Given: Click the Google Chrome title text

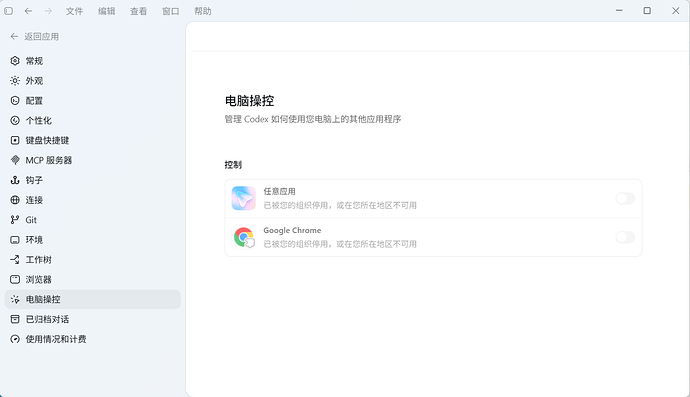Looking at the screenshot, I should [292, 230].
